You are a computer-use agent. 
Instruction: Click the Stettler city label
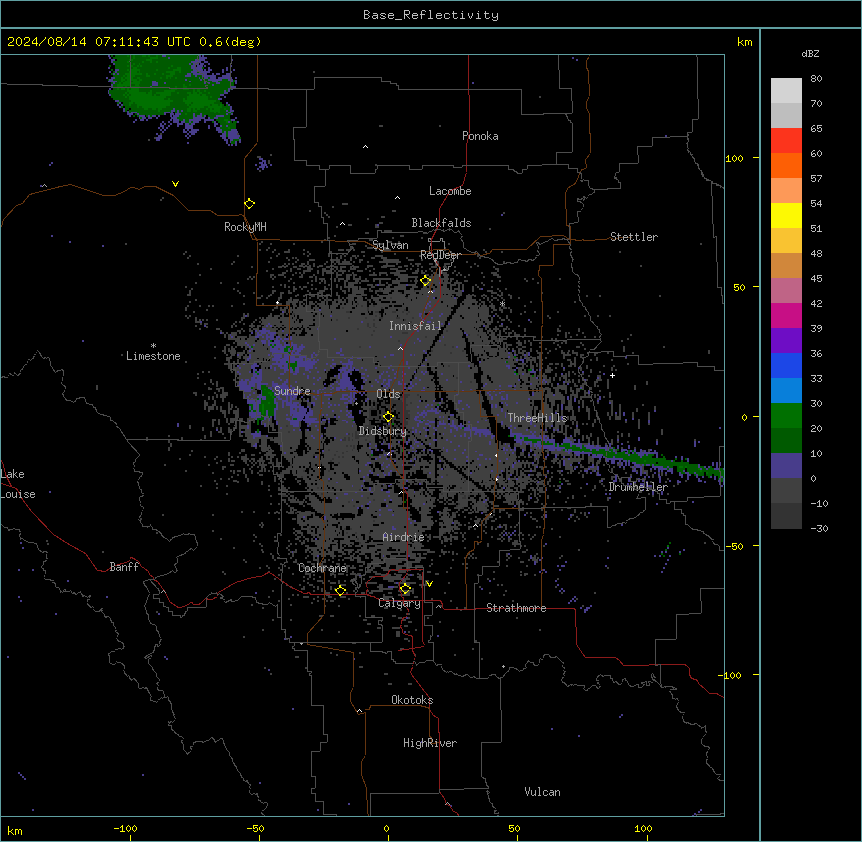[634, 237]
